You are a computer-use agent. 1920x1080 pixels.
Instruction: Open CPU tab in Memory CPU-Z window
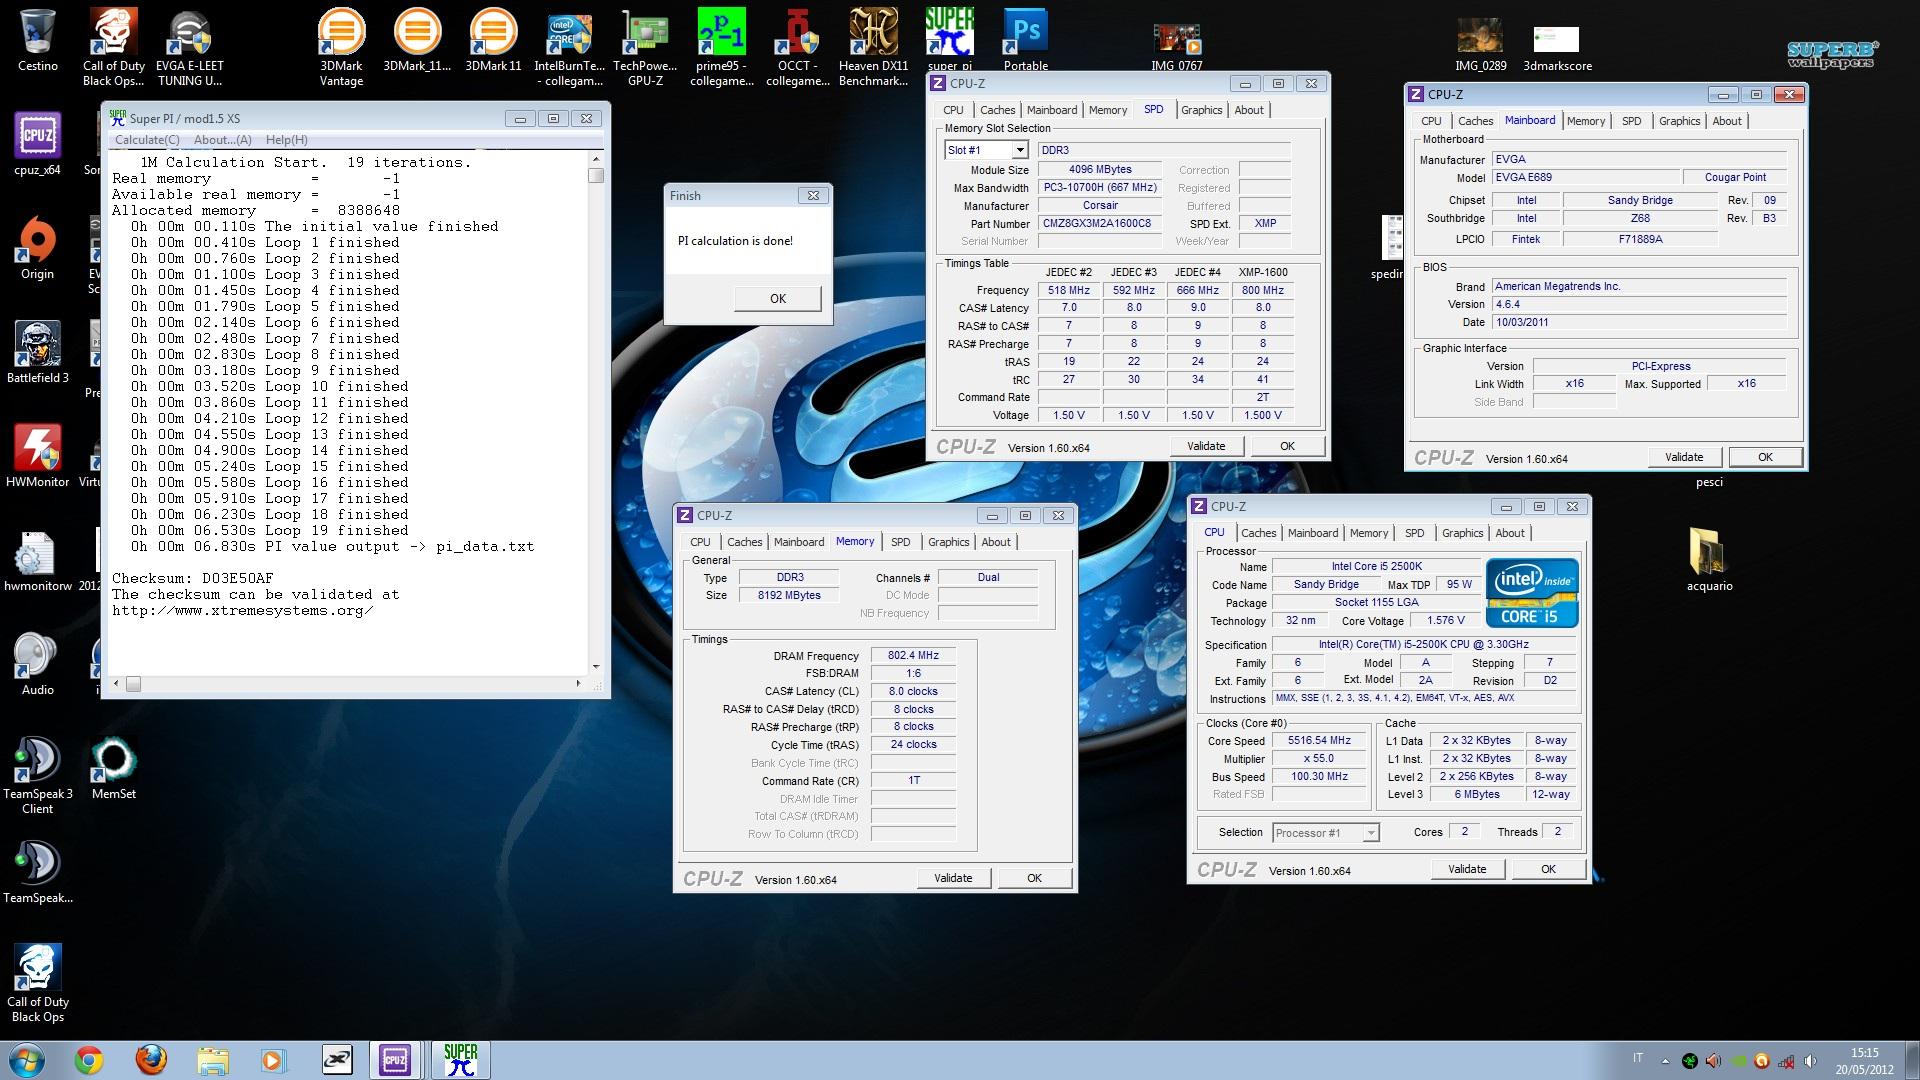[700, 542]
